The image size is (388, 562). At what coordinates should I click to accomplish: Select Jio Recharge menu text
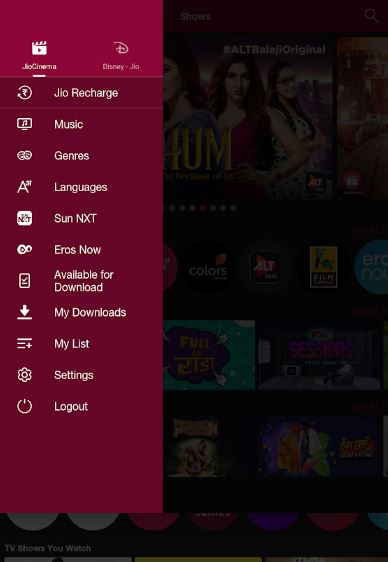click(86, 93)
